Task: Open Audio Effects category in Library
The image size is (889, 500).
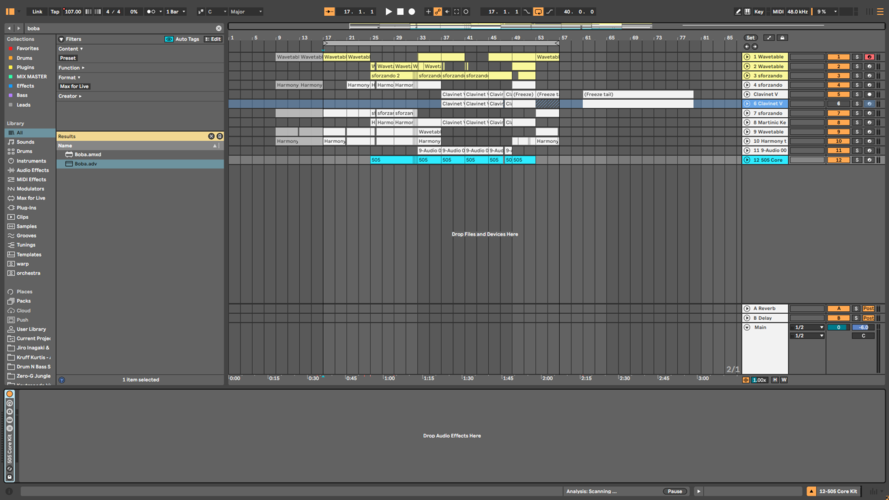Action: 31,170
